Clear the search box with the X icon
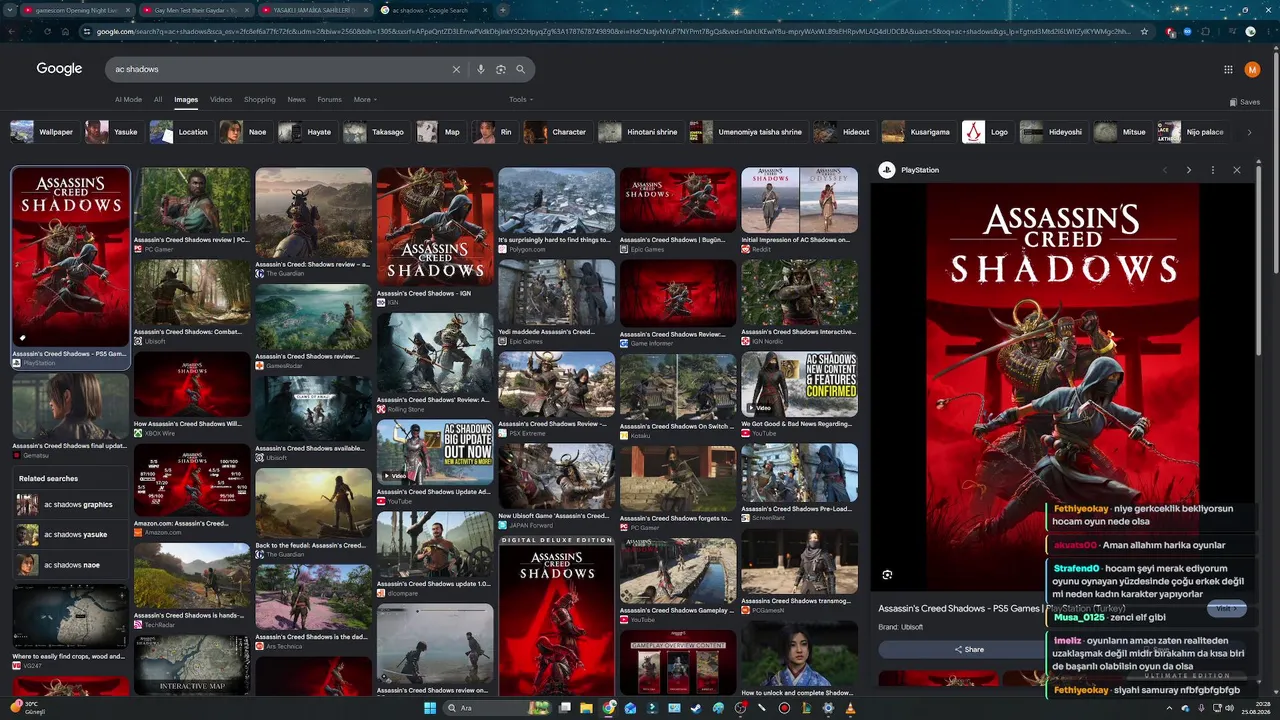This screenshot has width=1280, height=720. 456,69
